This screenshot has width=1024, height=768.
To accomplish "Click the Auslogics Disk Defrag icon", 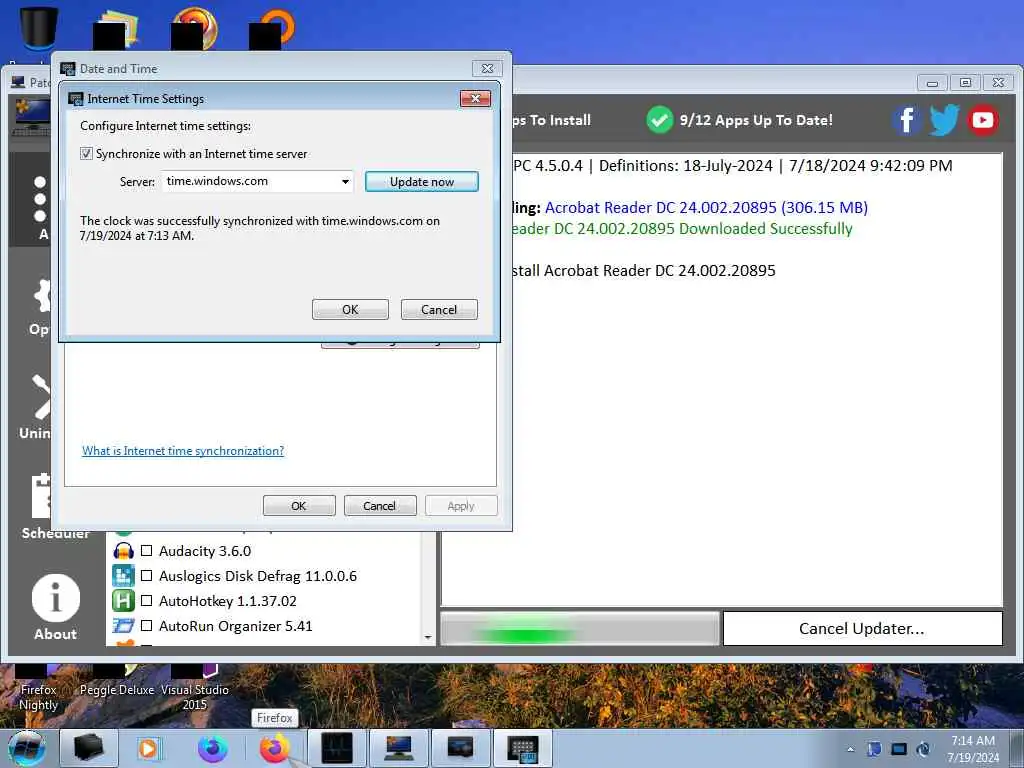I will pos(123,575).
